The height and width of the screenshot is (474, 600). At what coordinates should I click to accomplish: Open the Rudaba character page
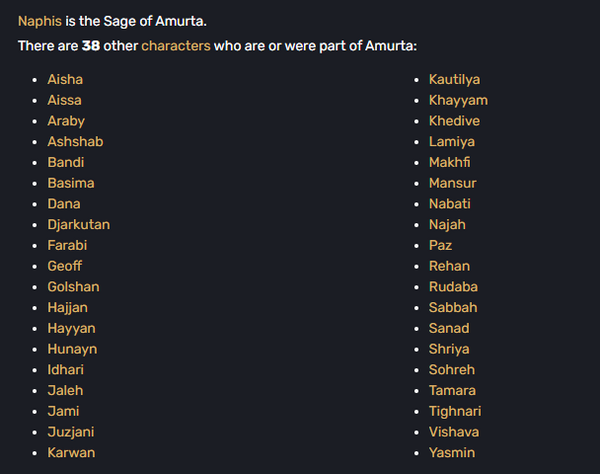click(453, 287)
